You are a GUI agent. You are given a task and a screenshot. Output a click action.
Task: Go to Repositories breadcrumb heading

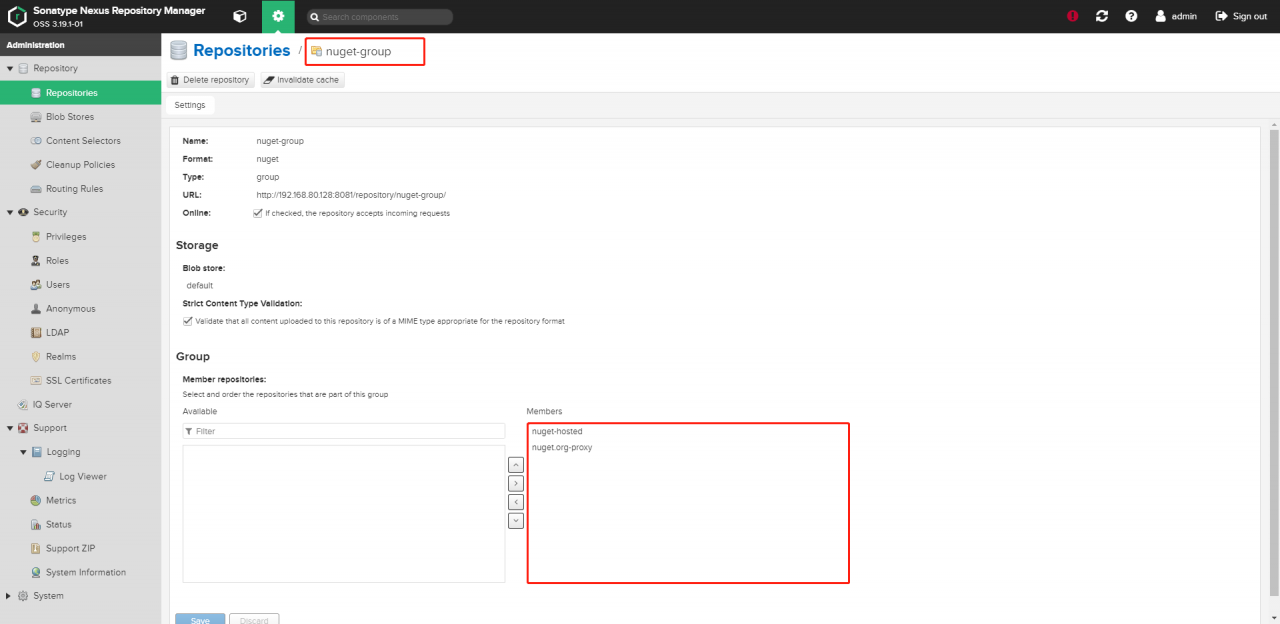point(242,50)
